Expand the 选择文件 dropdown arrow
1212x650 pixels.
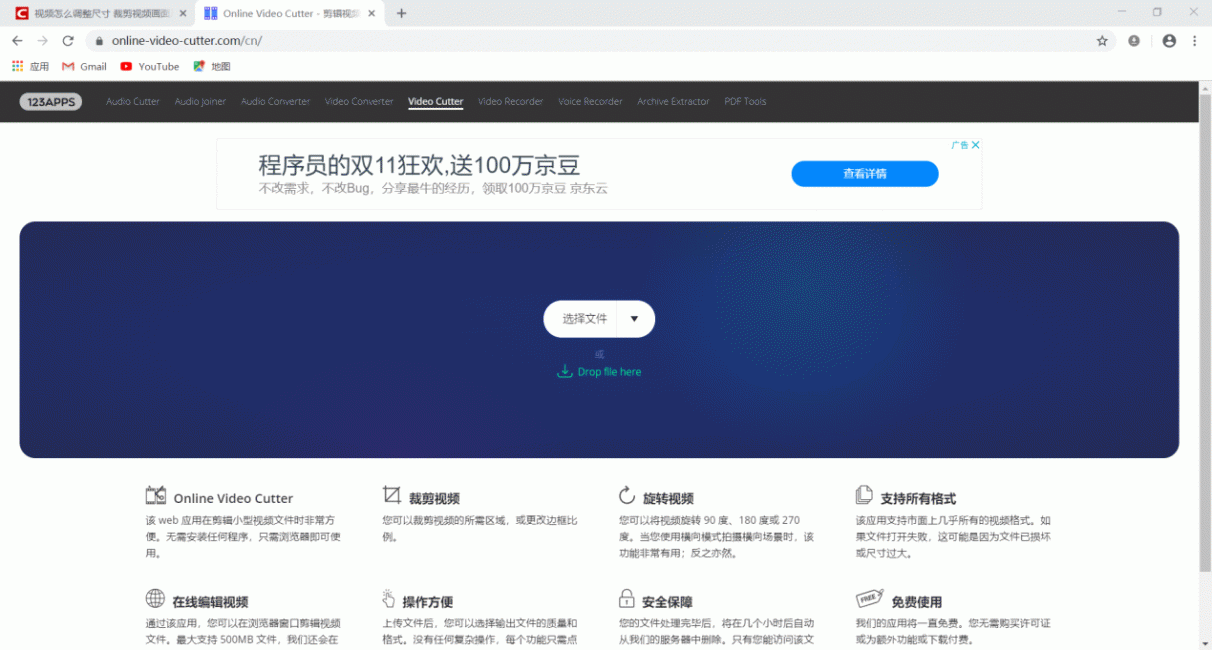point(634,319)
